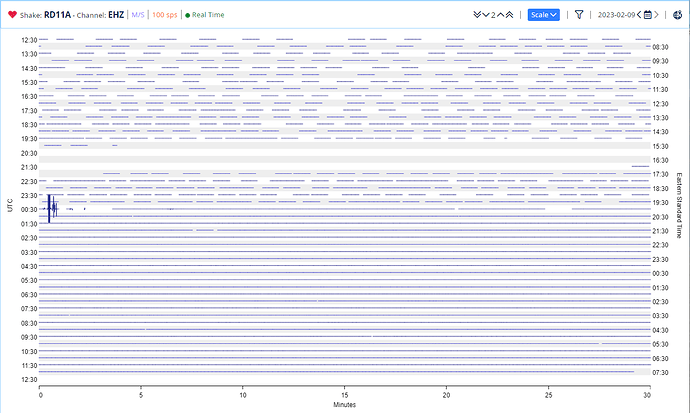The height and width of the screenshot is (413, 690).
Task: Open the Scale dropdown
Action: [x=543, y=15]
